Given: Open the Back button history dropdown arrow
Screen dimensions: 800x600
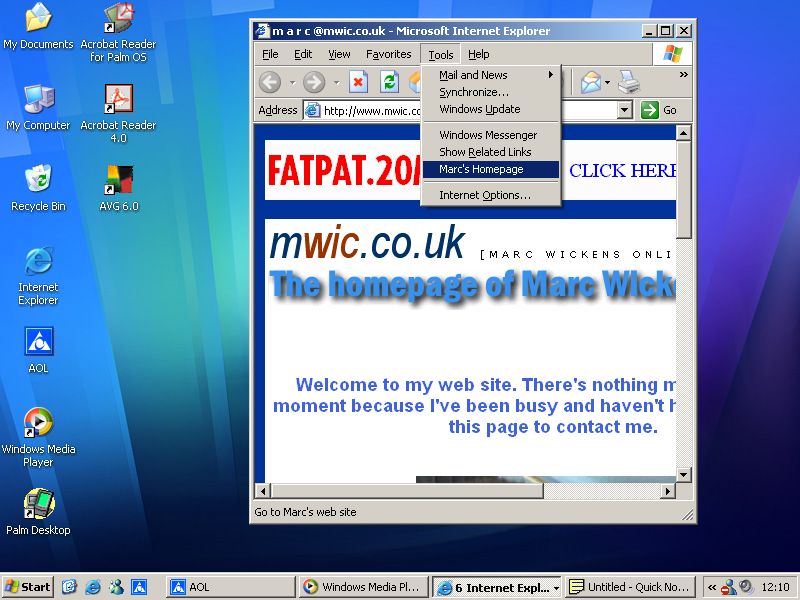Looking at the screenshot, I should (x=292, y=82).
